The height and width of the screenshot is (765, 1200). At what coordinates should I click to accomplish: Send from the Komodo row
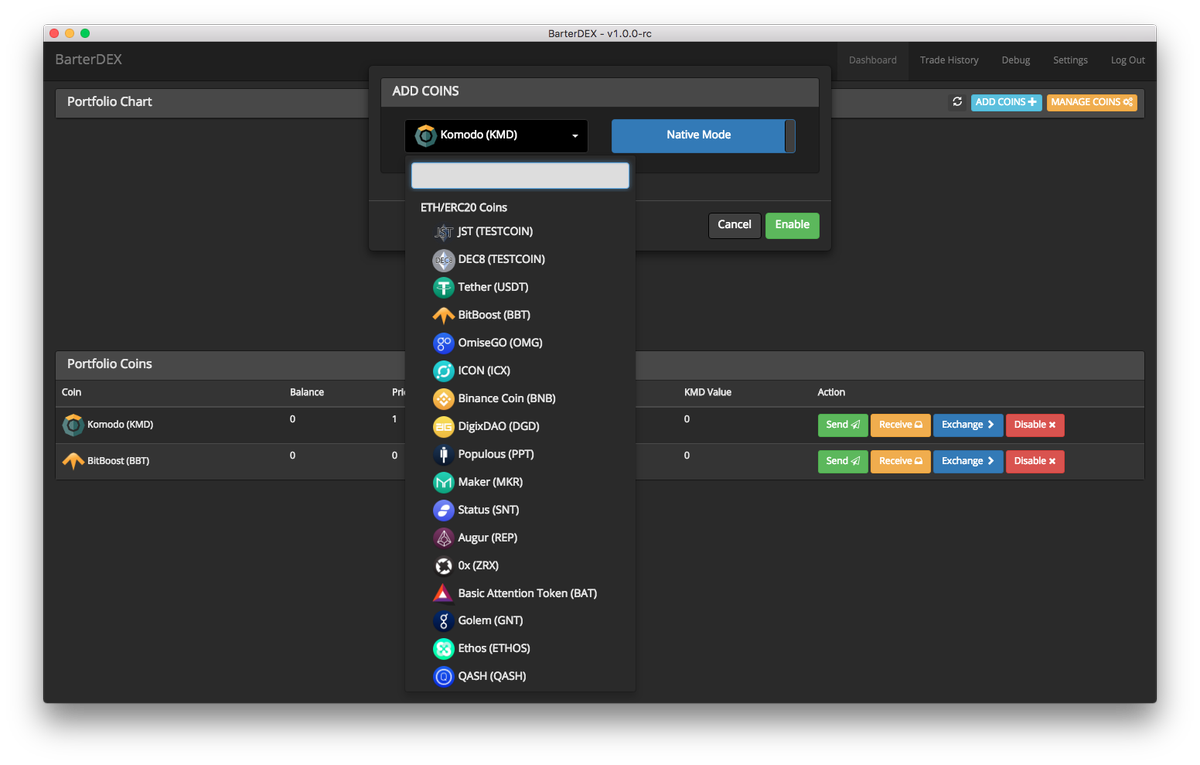[x=843, y=425]
